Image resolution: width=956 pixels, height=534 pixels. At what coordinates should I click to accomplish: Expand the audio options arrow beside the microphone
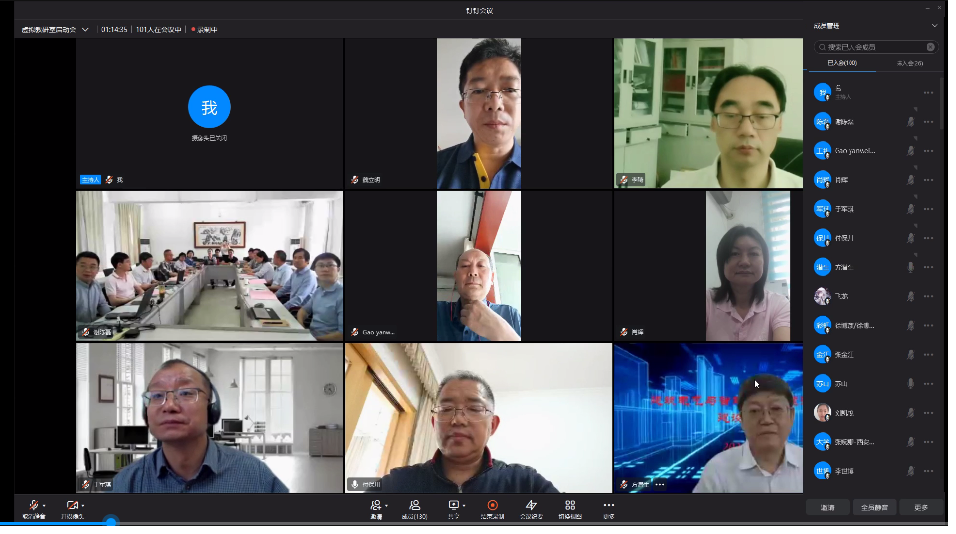[x=44, y=506]
